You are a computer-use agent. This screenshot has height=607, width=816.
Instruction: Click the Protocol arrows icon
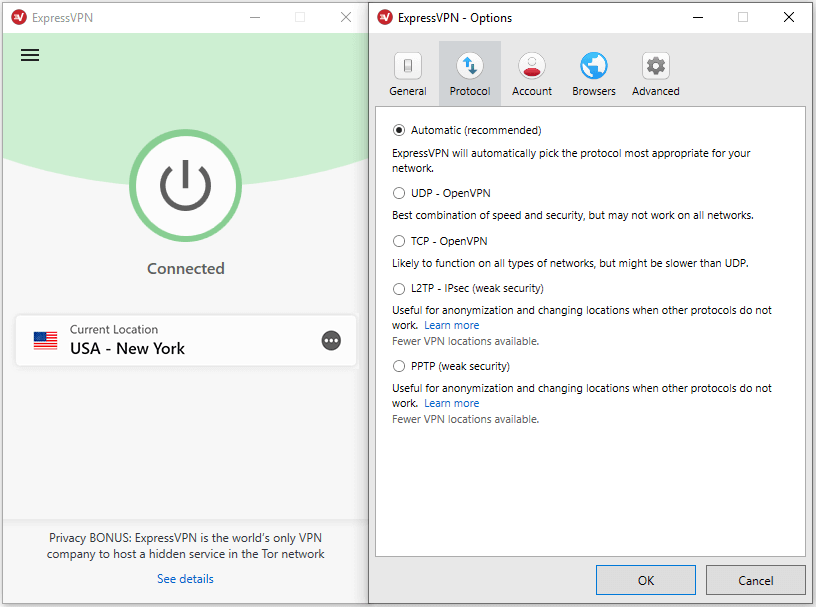[470, 66]
